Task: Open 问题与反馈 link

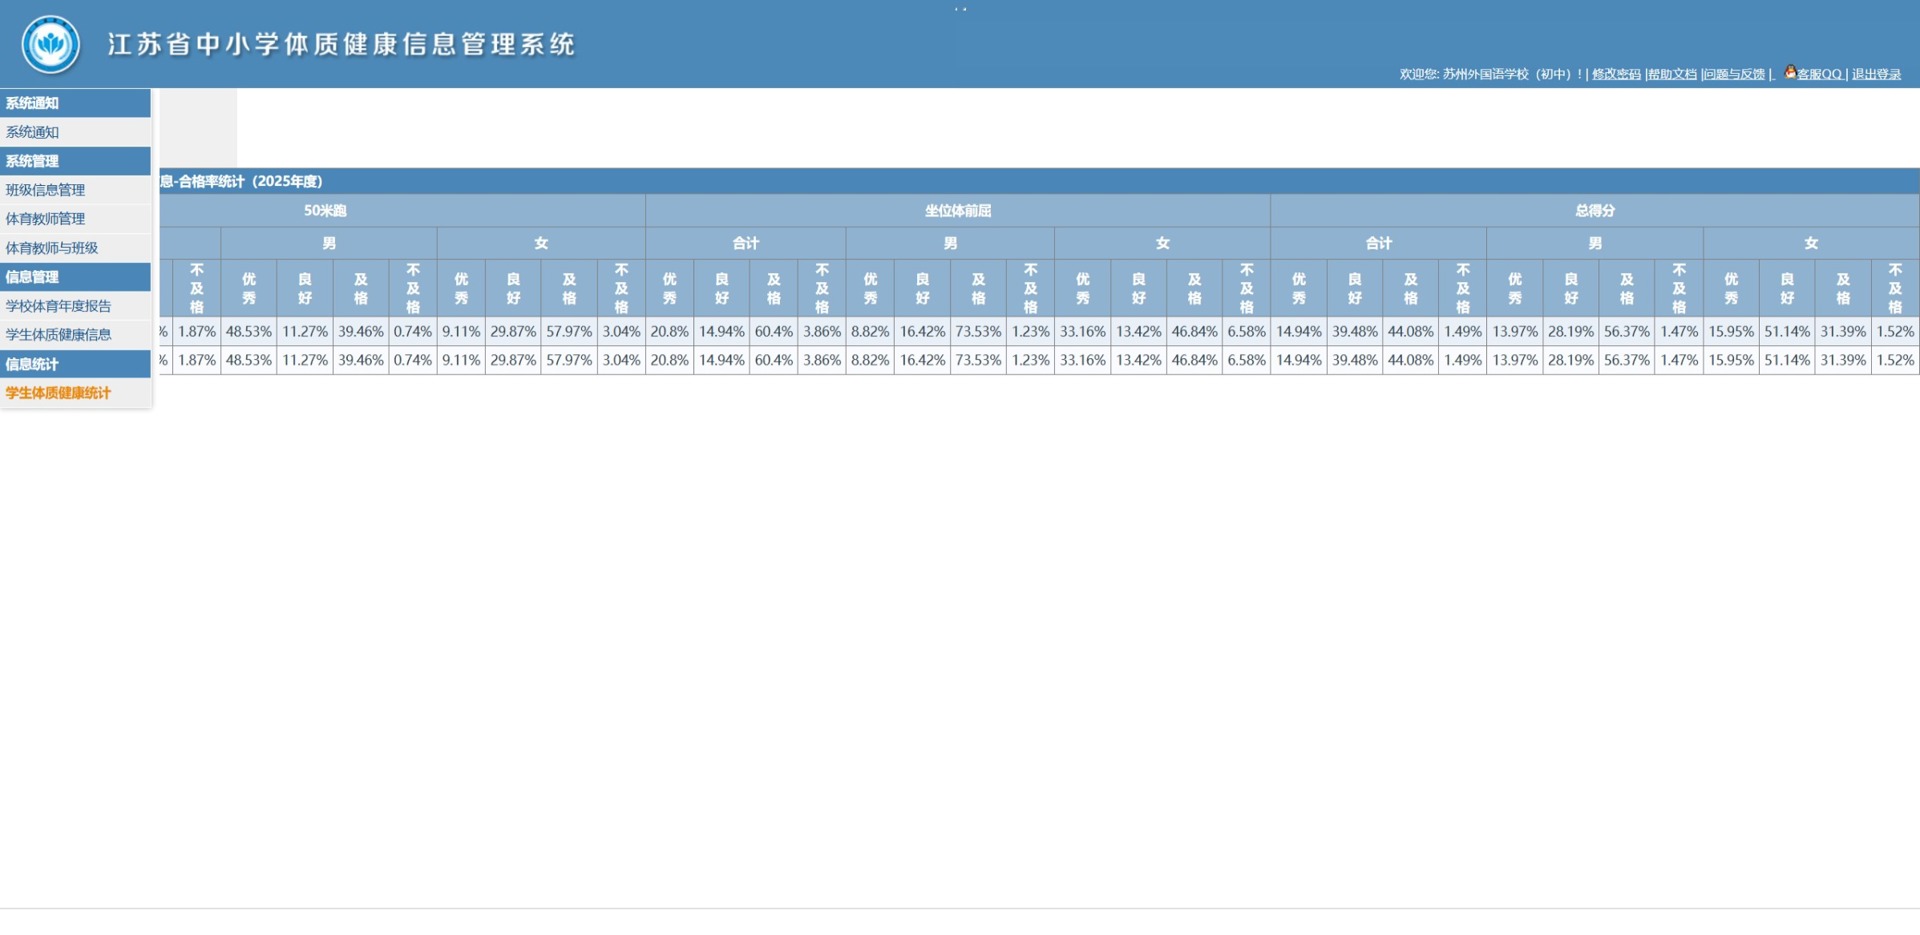Action: coord(1735,74)
